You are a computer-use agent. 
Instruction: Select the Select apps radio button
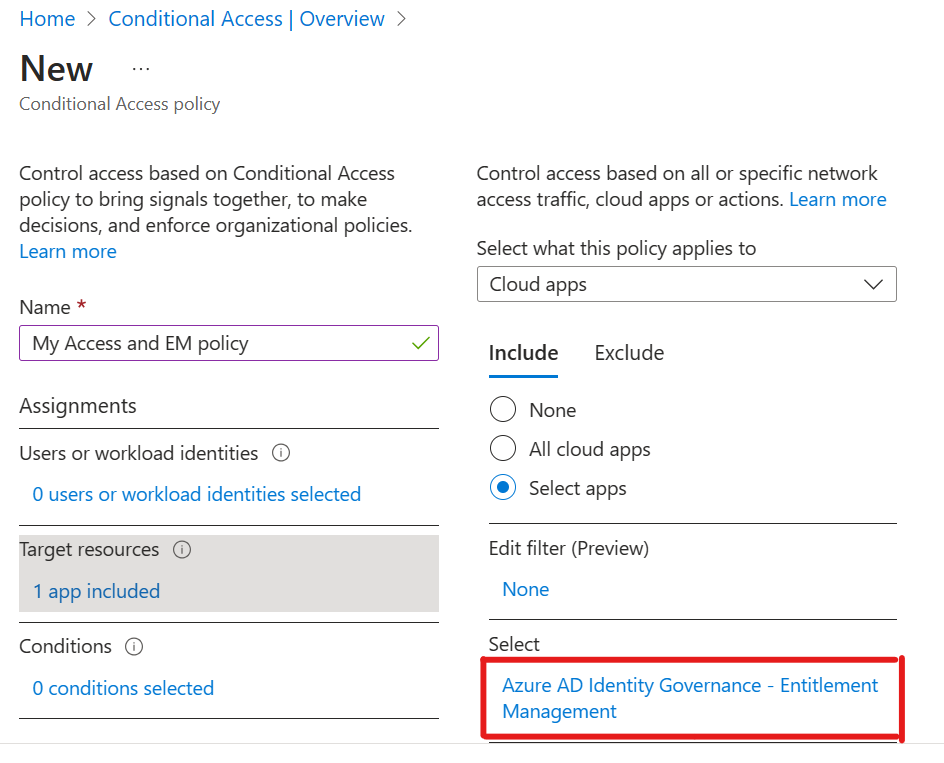pyautogui.click(x=503, y=488)
